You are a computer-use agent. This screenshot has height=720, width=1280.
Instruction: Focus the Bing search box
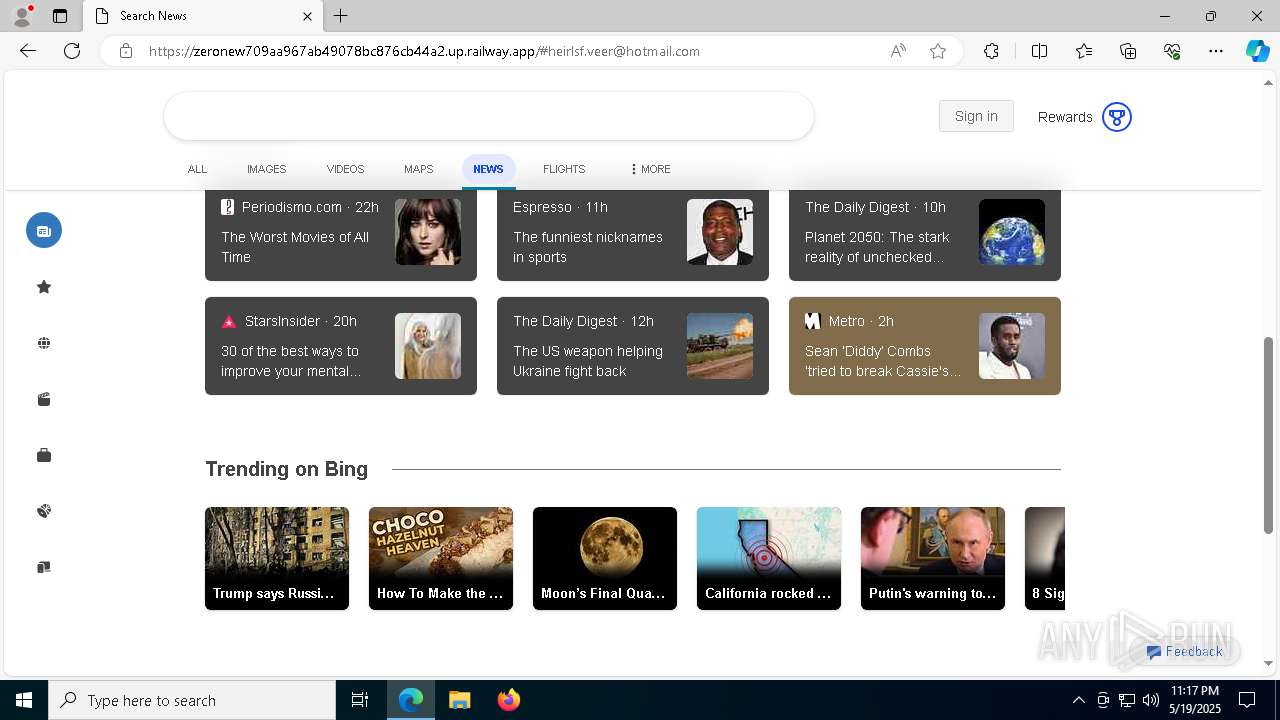pos(489,116)
